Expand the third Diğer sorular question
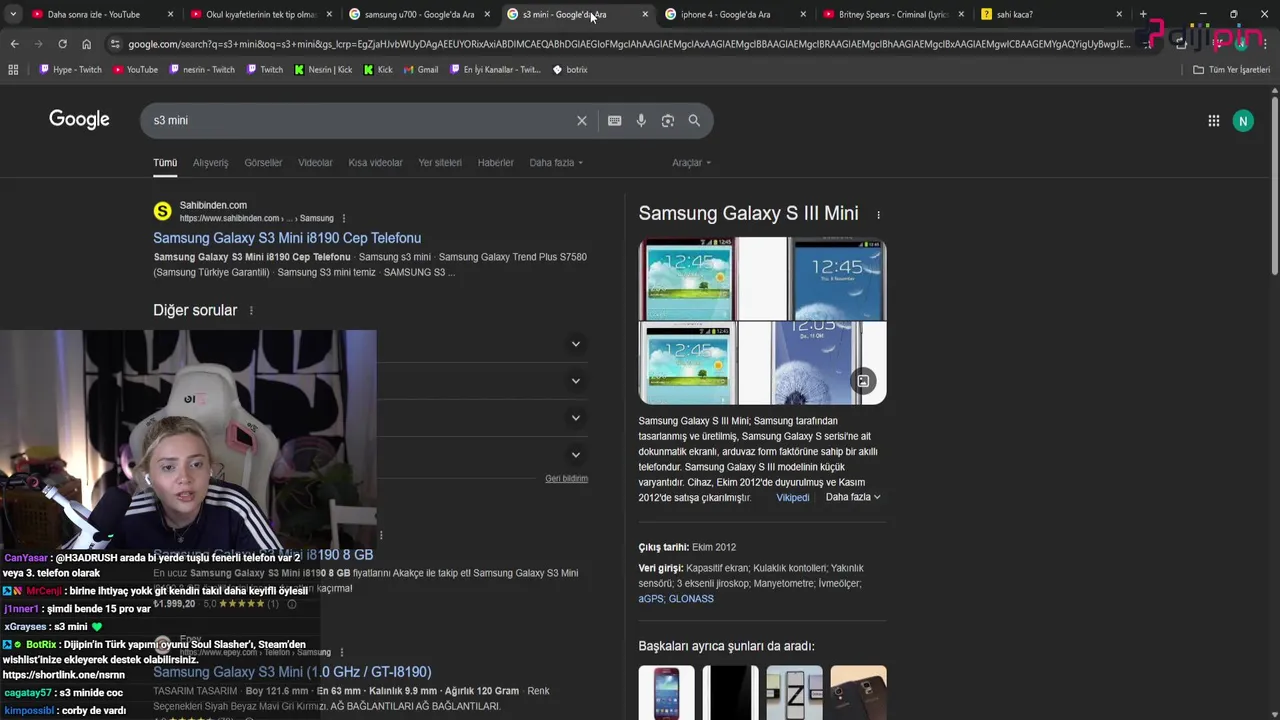Viewport: 1280px width, 720px height. pos(575,418)
